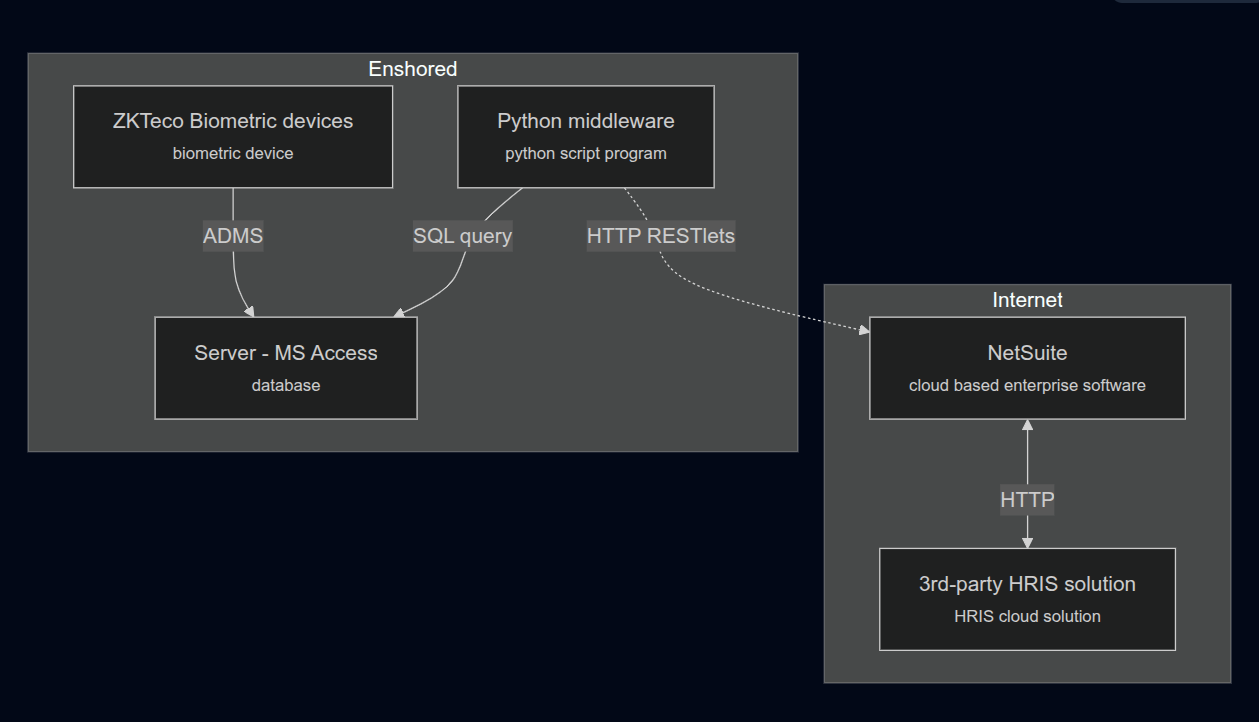Select the ZKTeco Biometric devices node

click(x=233, y=137)
